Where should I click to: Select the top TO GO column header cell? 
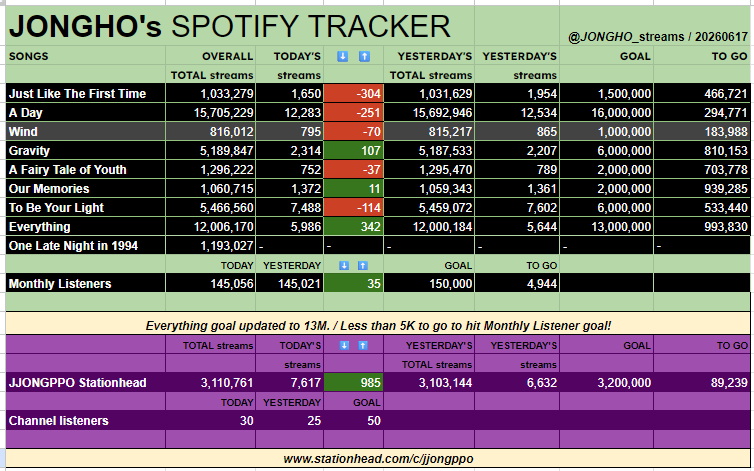click(702, 56)
